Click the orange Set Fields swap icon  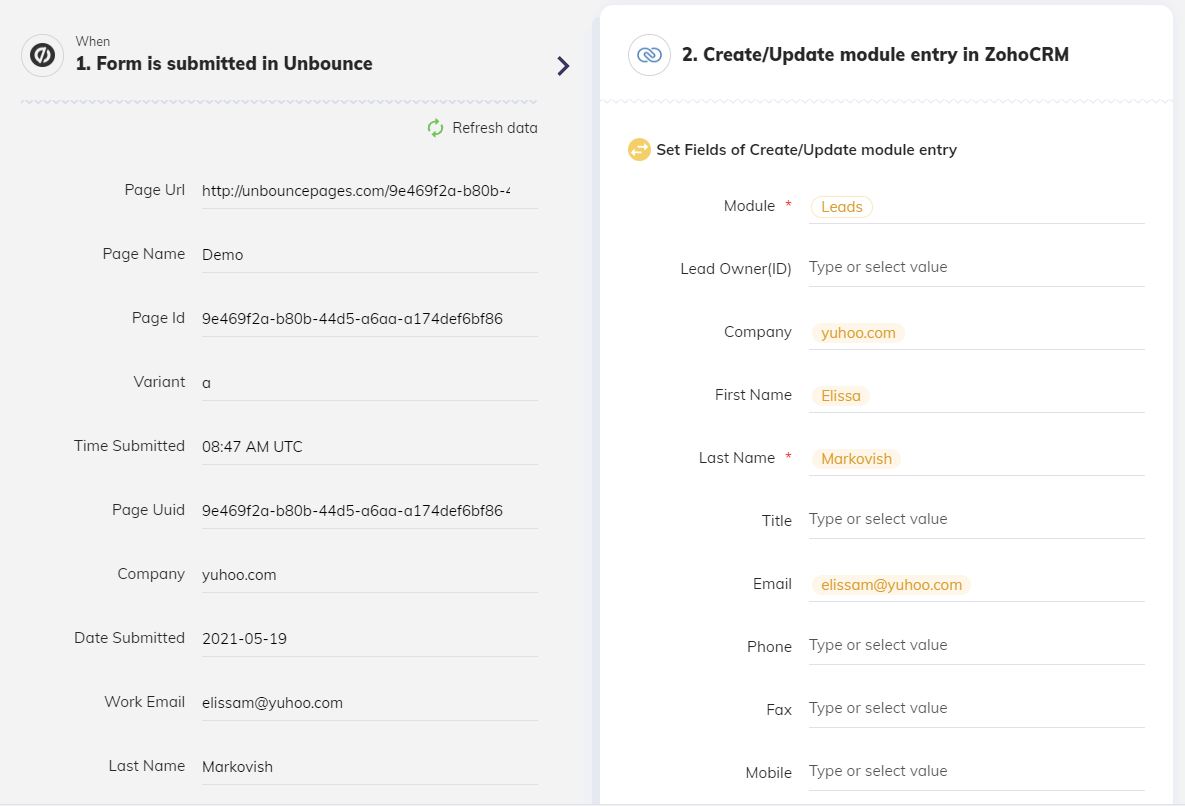[x=639, y=150]
